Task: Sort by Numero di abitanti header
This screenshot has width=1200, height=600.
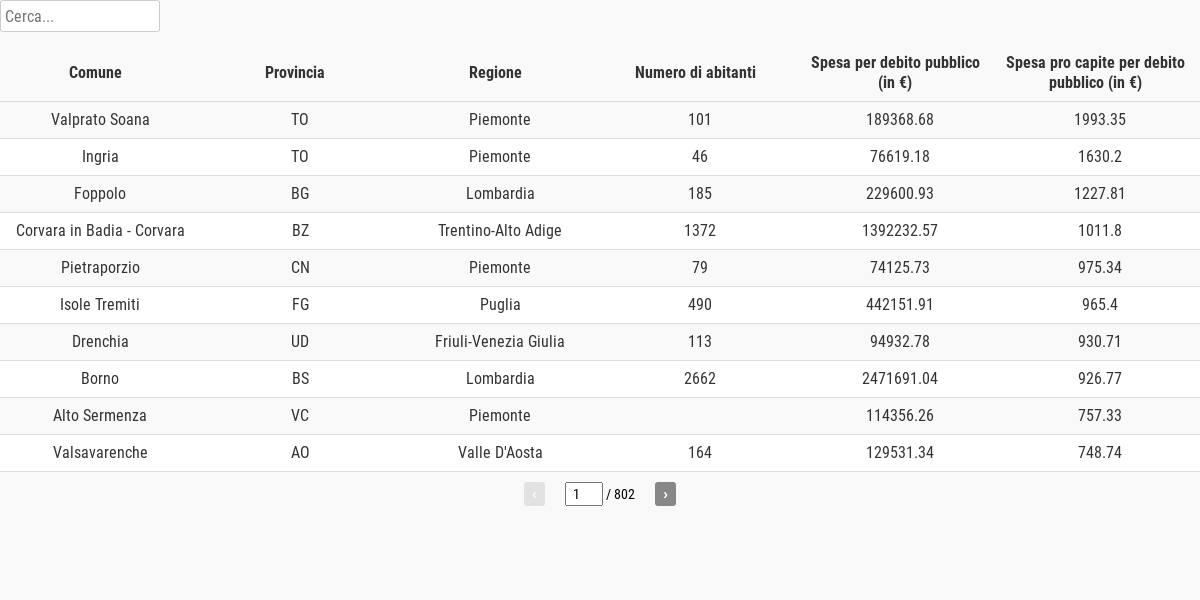Action: 695,72
